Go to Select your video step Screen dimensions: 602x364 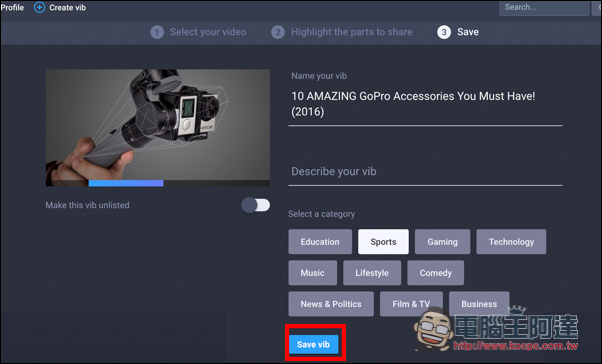[x=208, y=32]
